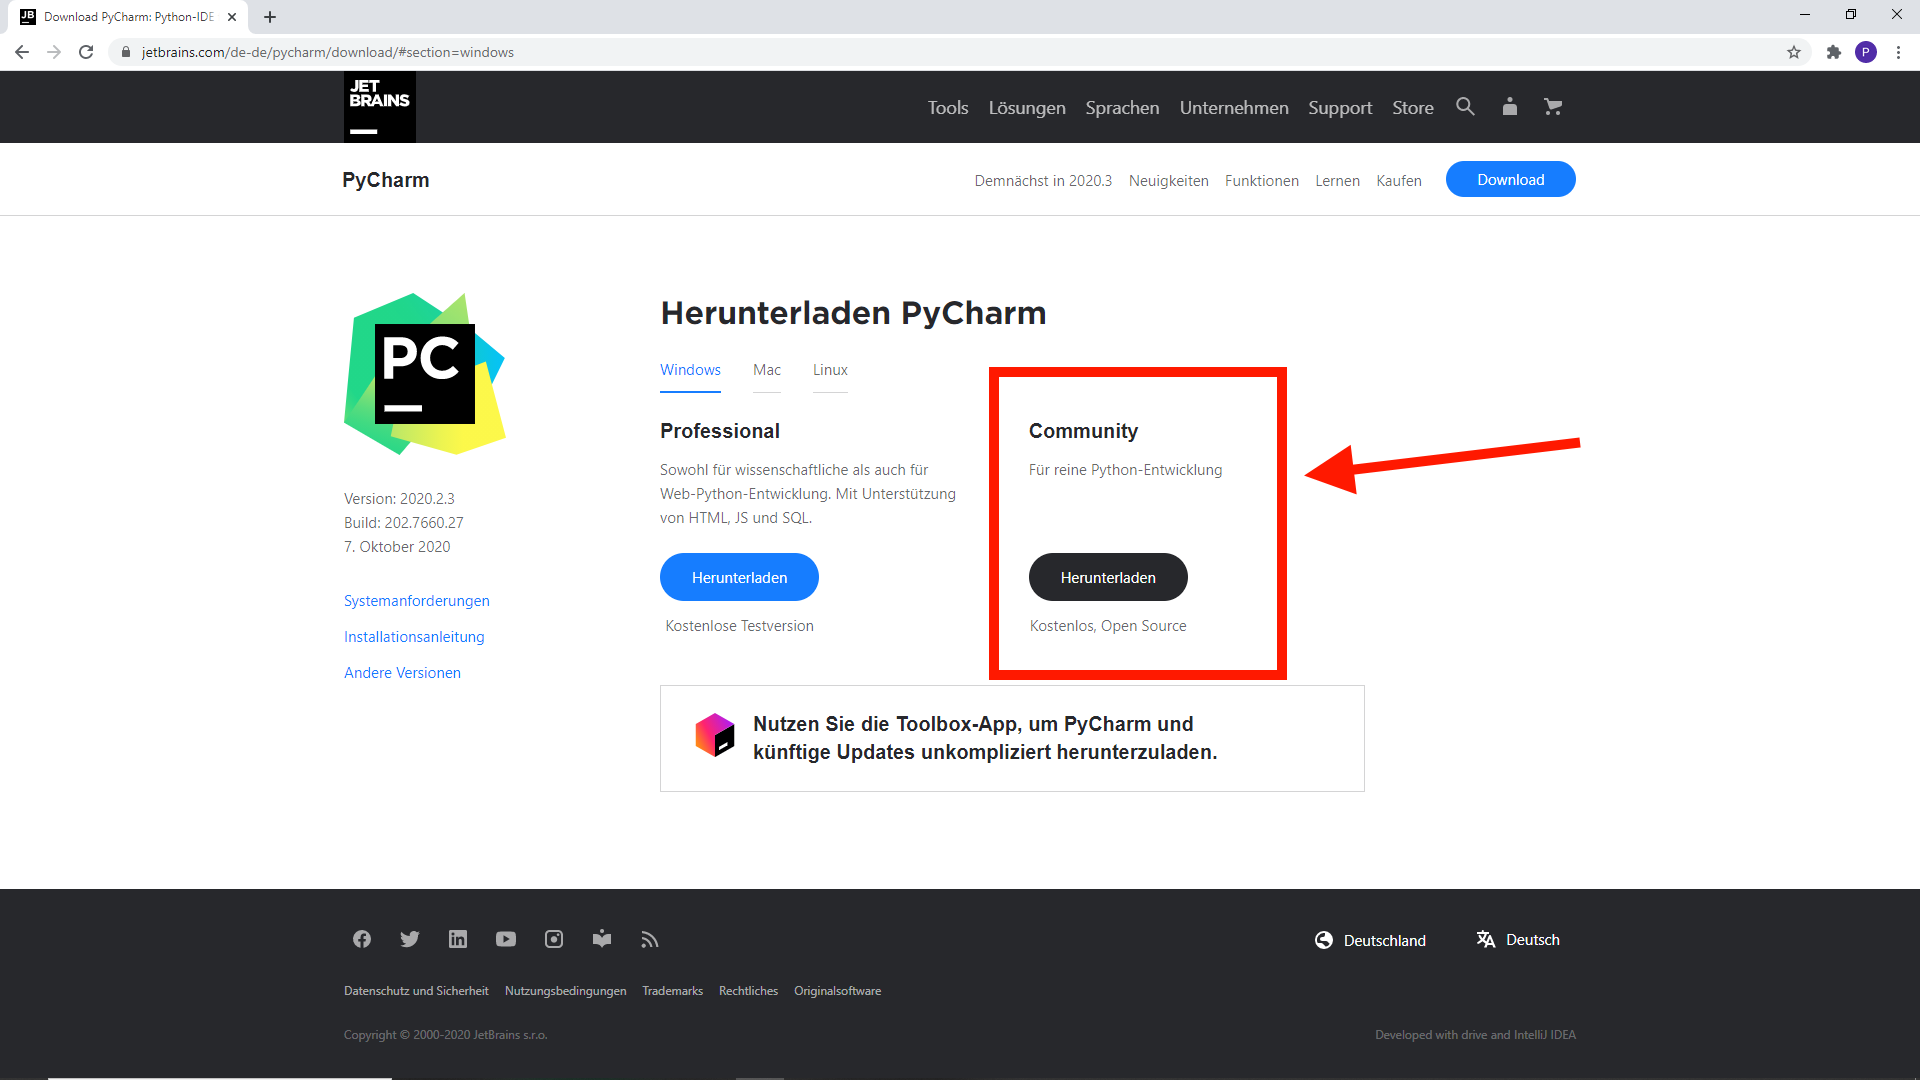Screen dimensions: 1920x1080
Task: Change language from Deutsch
Action: 1518,940
